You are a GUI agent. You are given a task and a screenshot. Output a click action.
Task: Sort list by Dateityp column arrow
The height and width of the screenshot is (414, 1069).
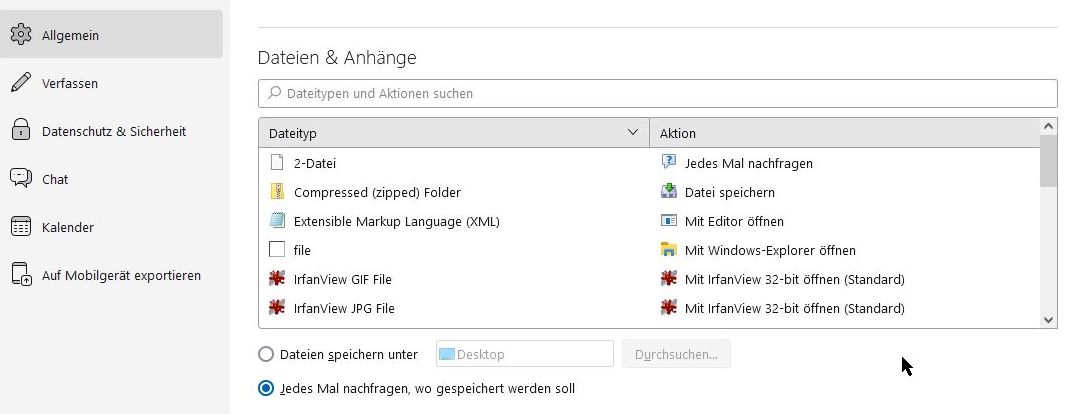[632, 133]
